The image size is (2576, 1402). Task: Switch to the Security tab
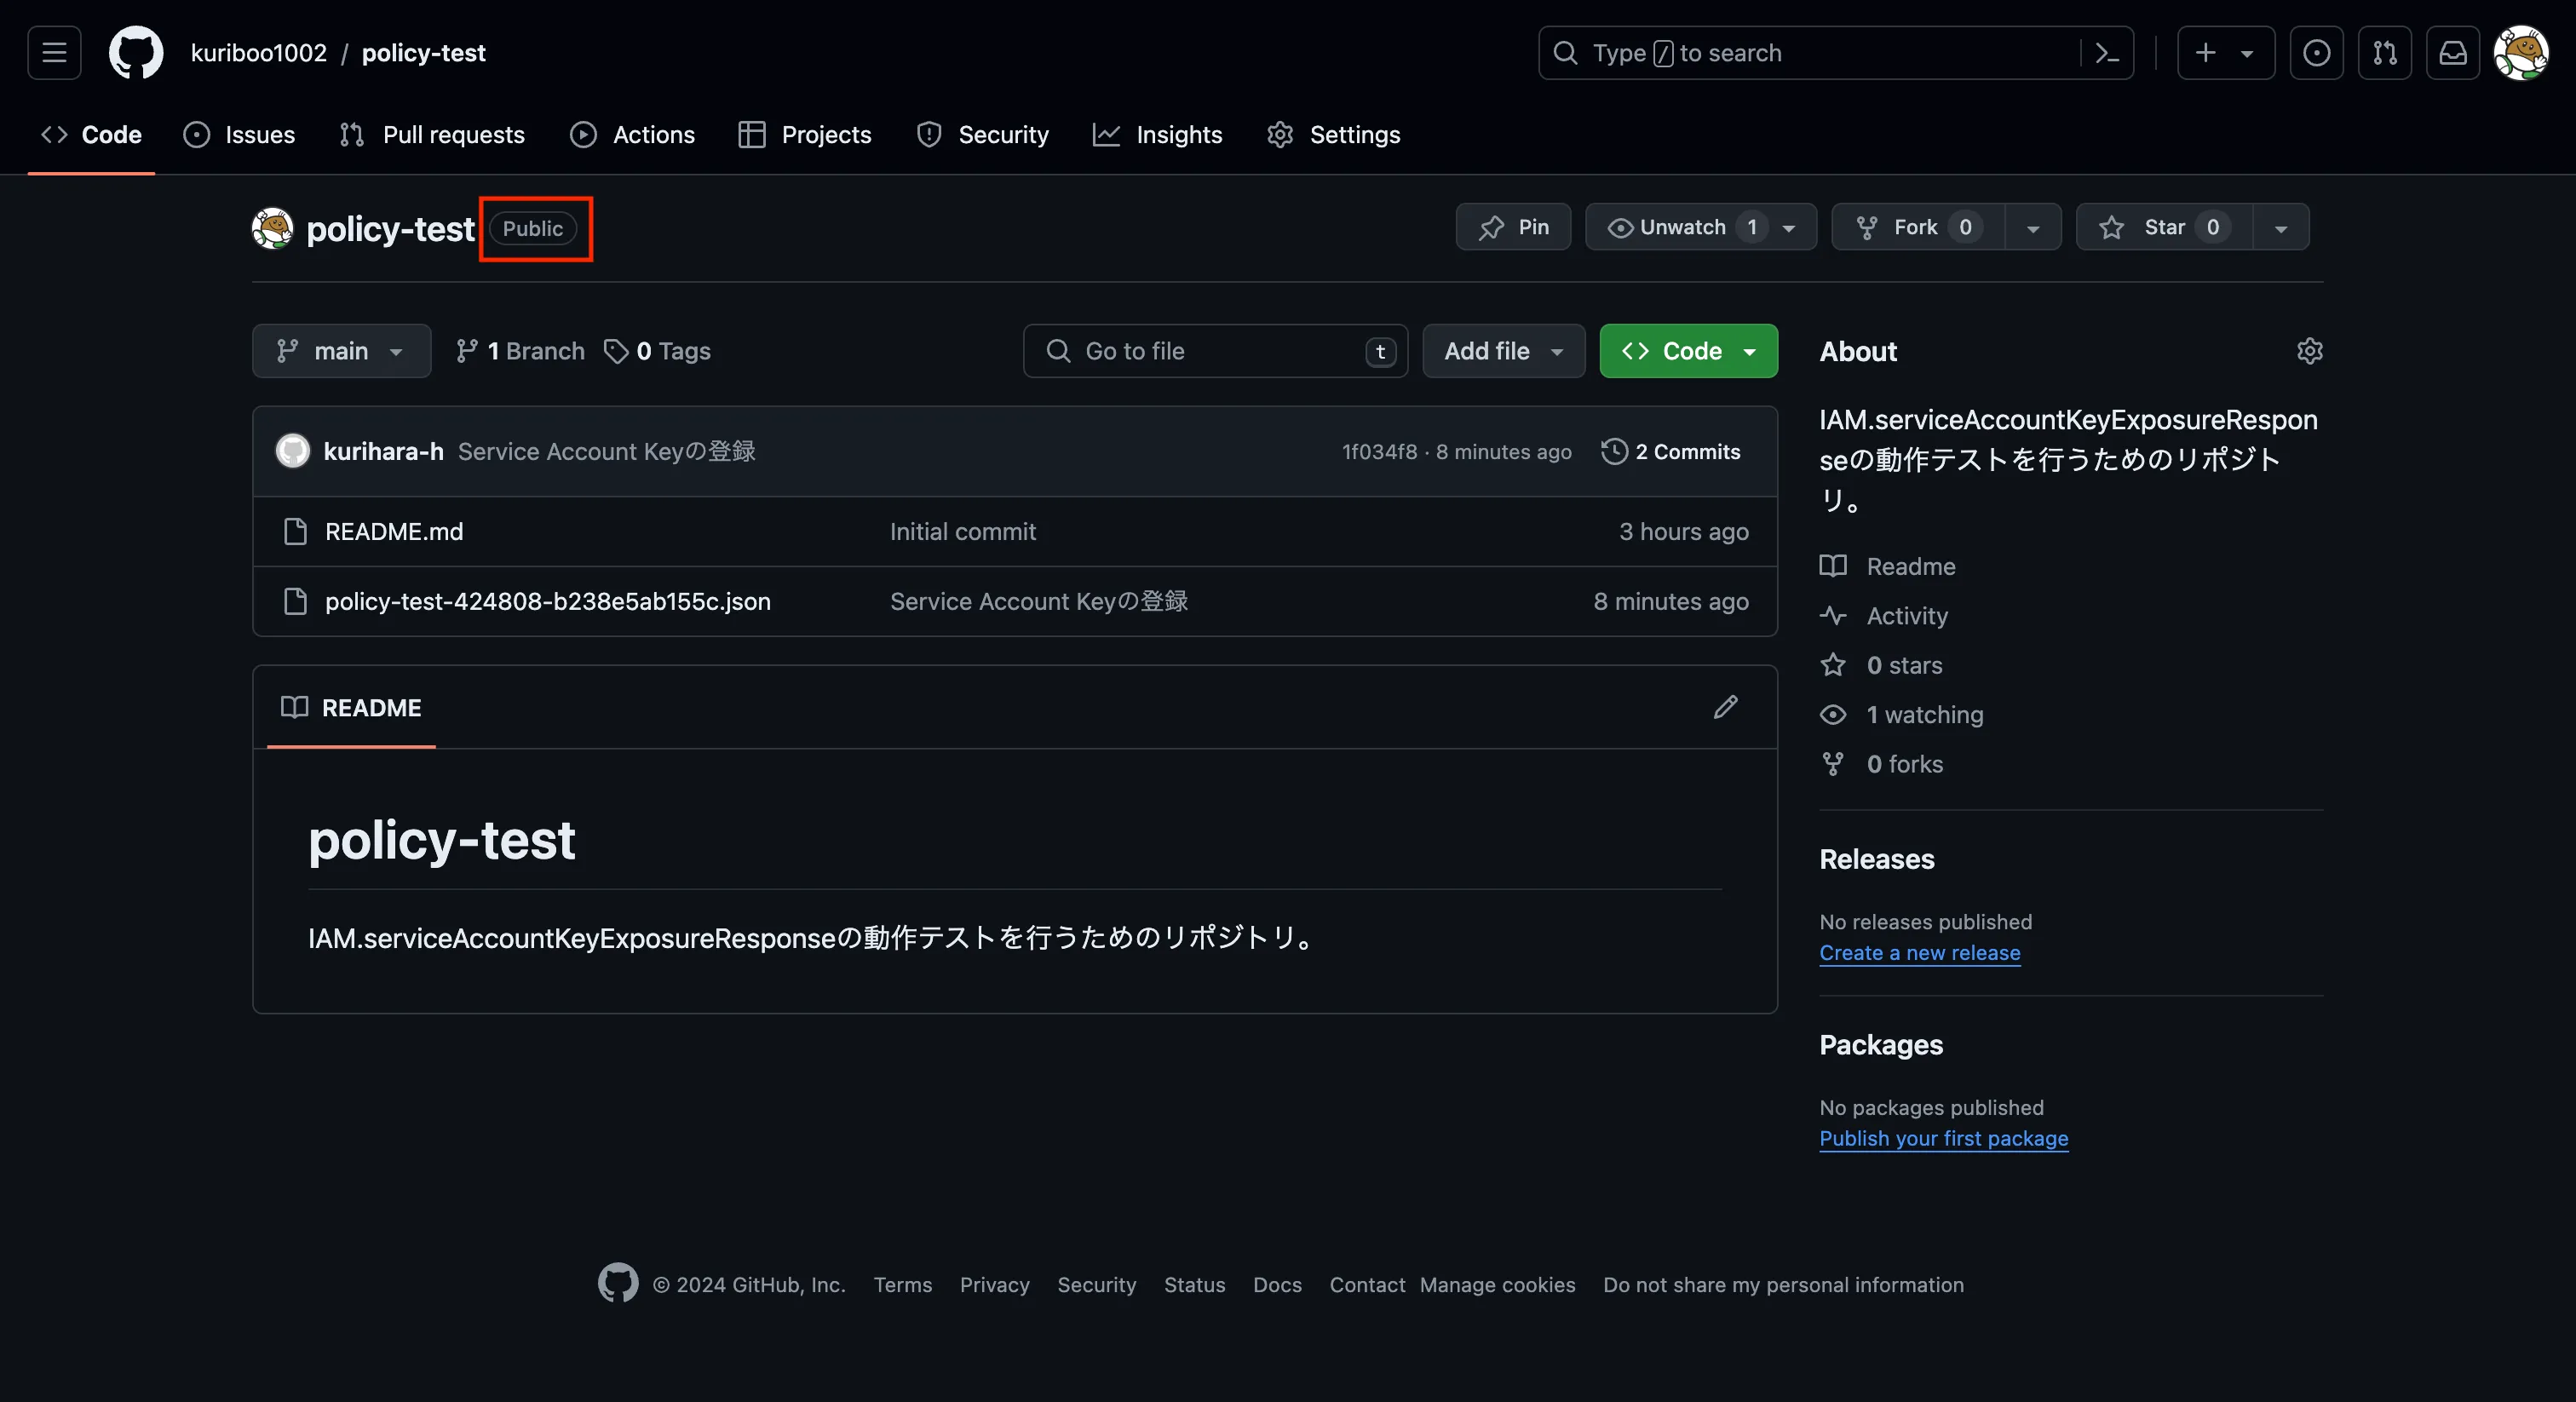pyautogui.click(x=981, y=135)
